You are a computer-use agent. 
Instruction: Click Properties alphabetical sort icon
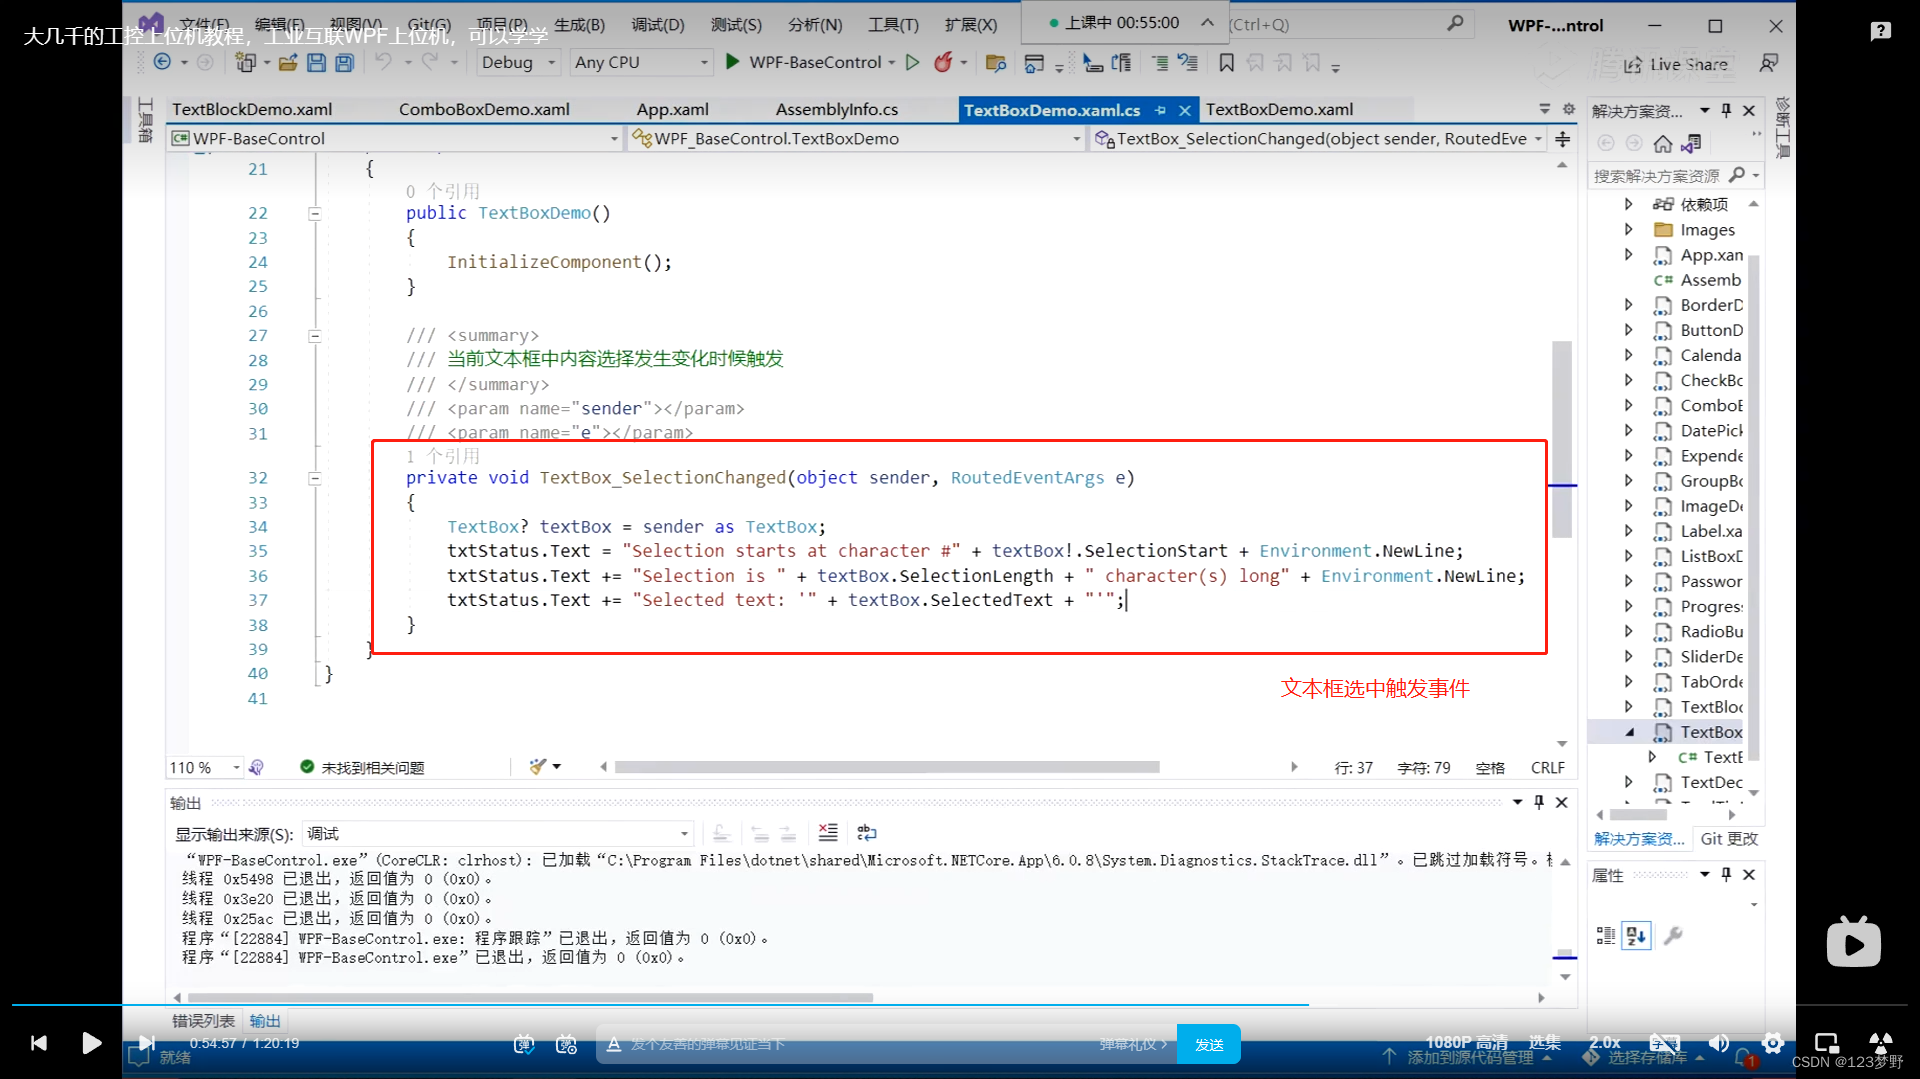click(1636, 936)
